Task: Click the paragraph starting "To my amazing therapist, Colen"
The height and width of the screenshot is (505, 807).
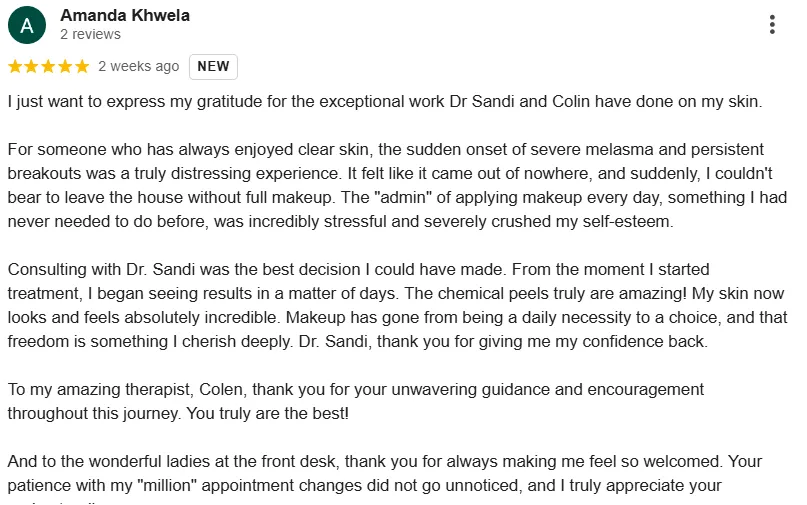Action: coord(356,402)
